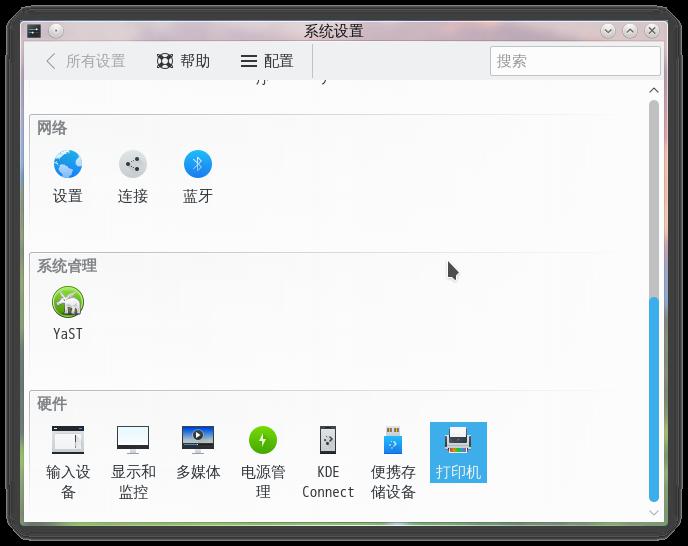Click the 搜索 search field
Viewport: 688px width, 546px height.
(x=575, y=61)
